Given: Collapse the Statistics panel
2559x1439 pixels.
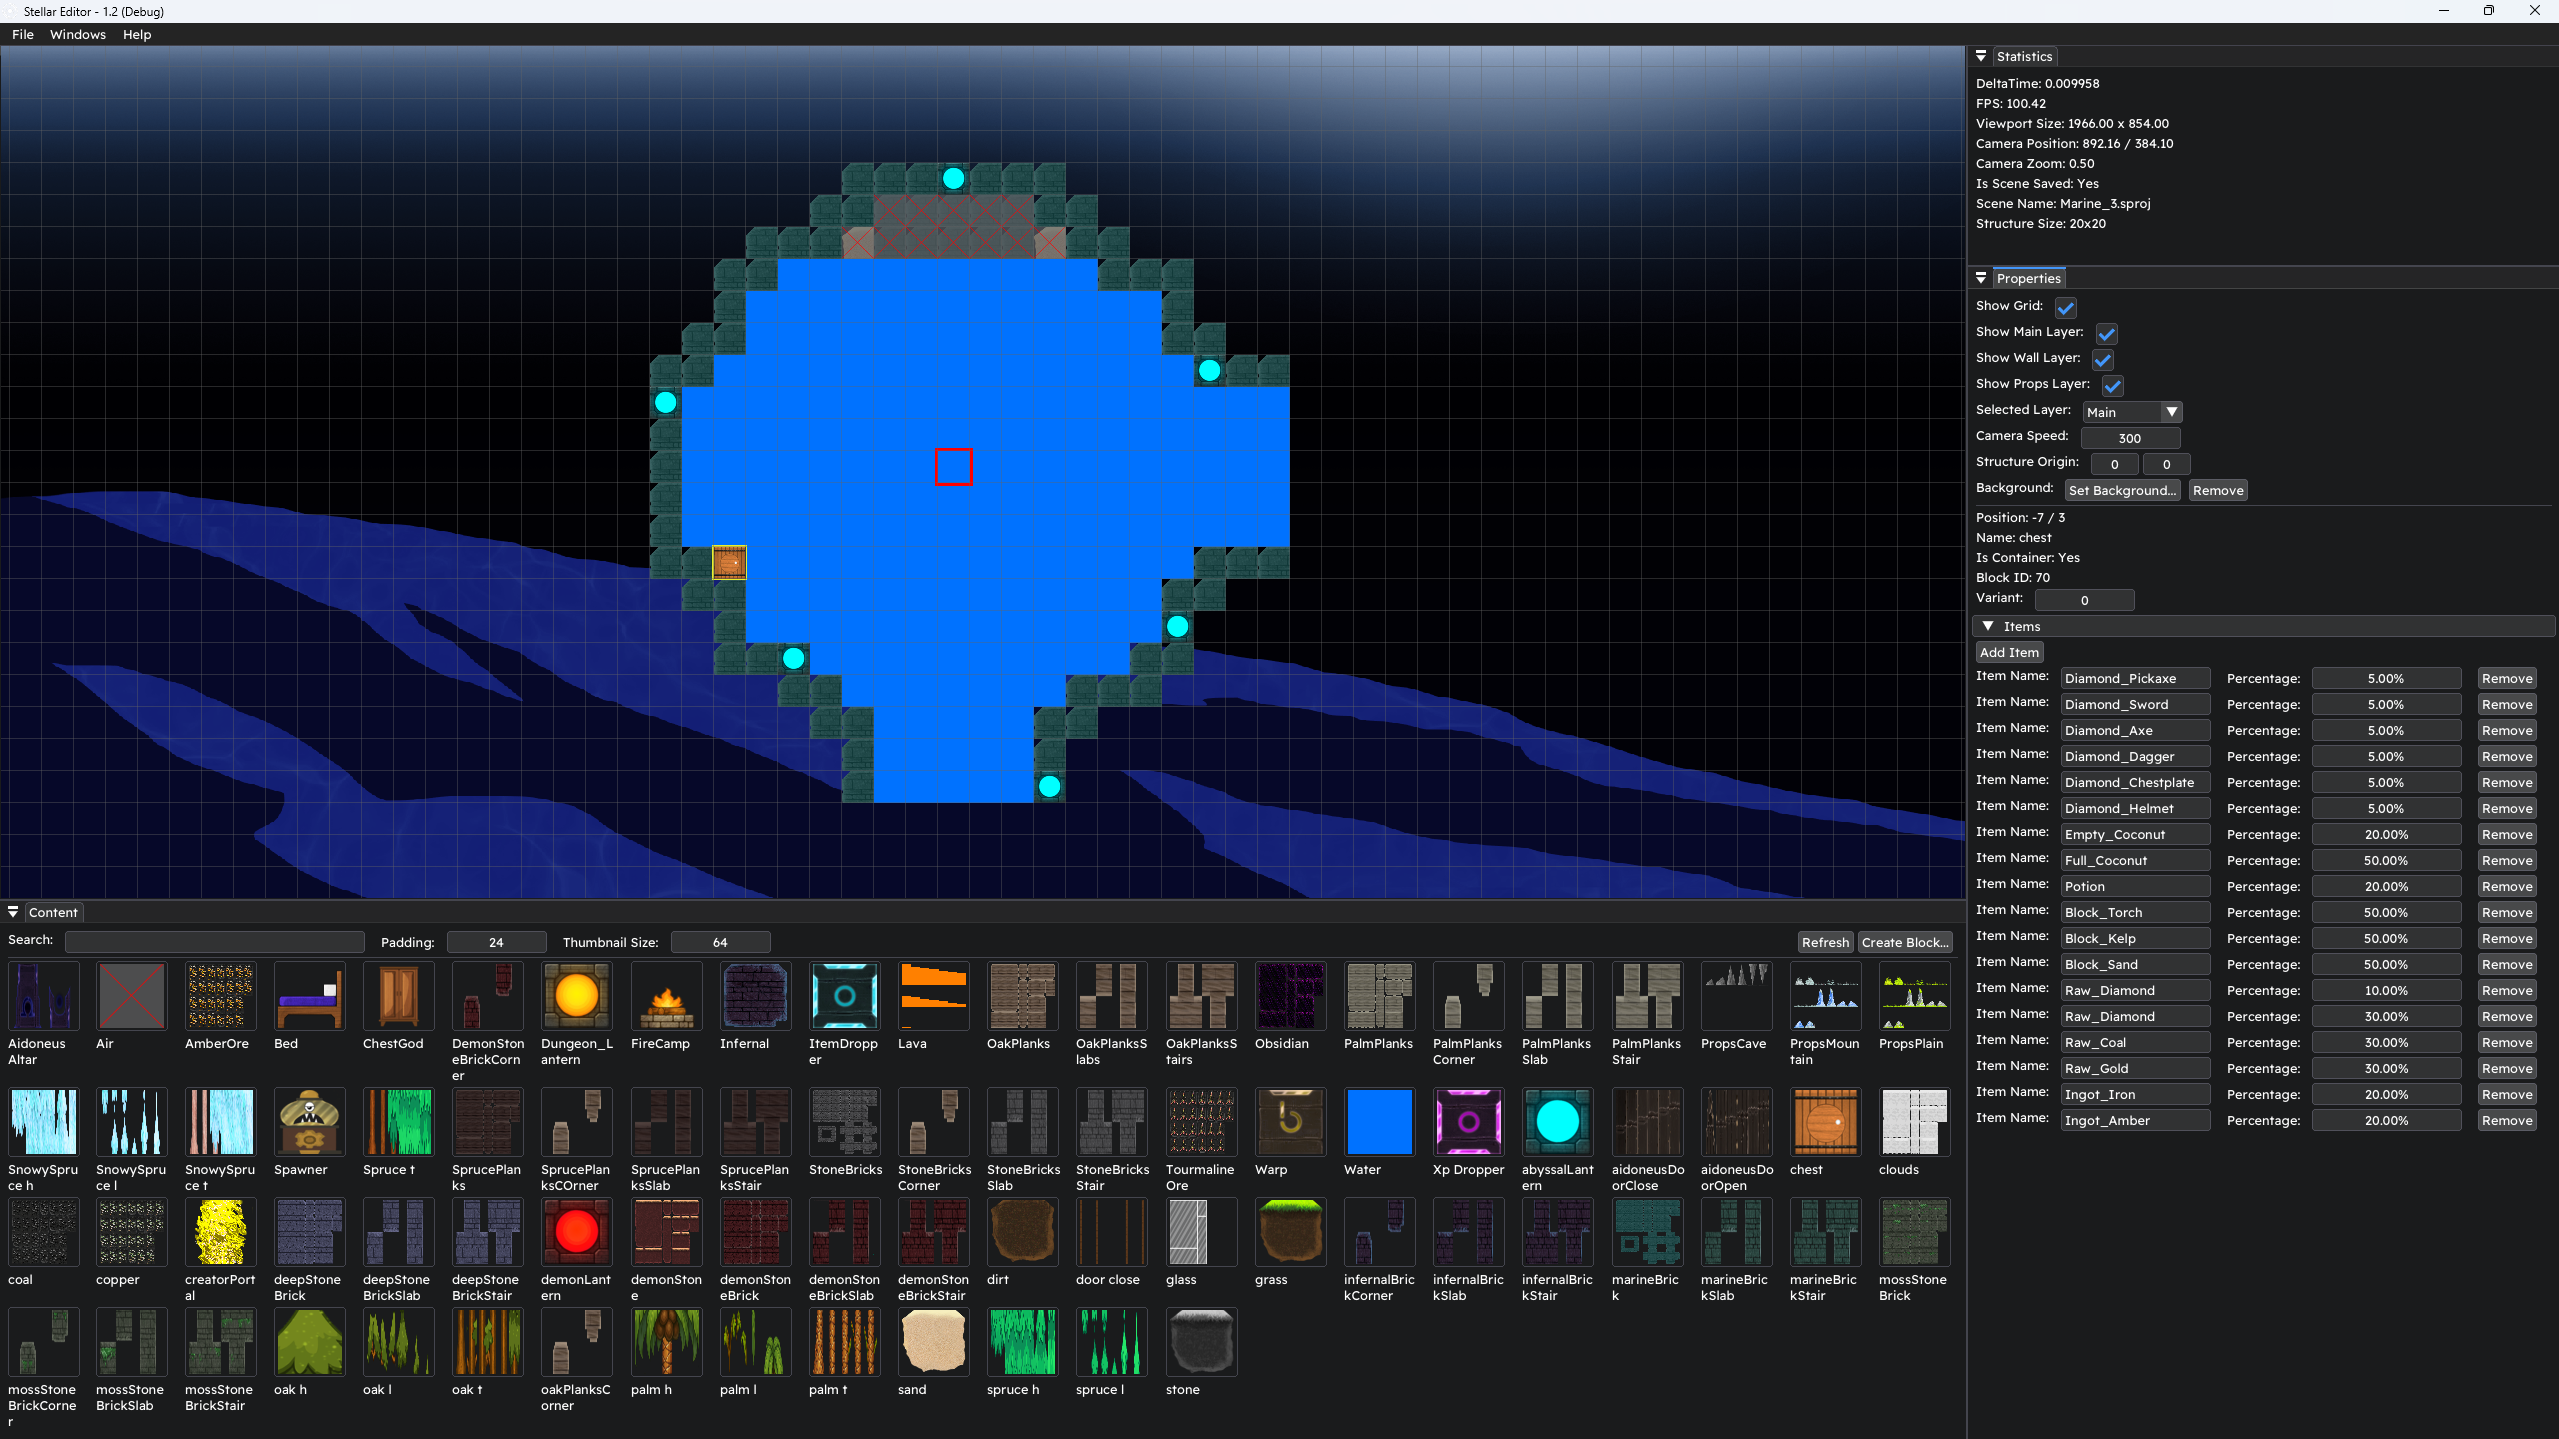Looking at the screenshot, I should tap(1981, 57).
